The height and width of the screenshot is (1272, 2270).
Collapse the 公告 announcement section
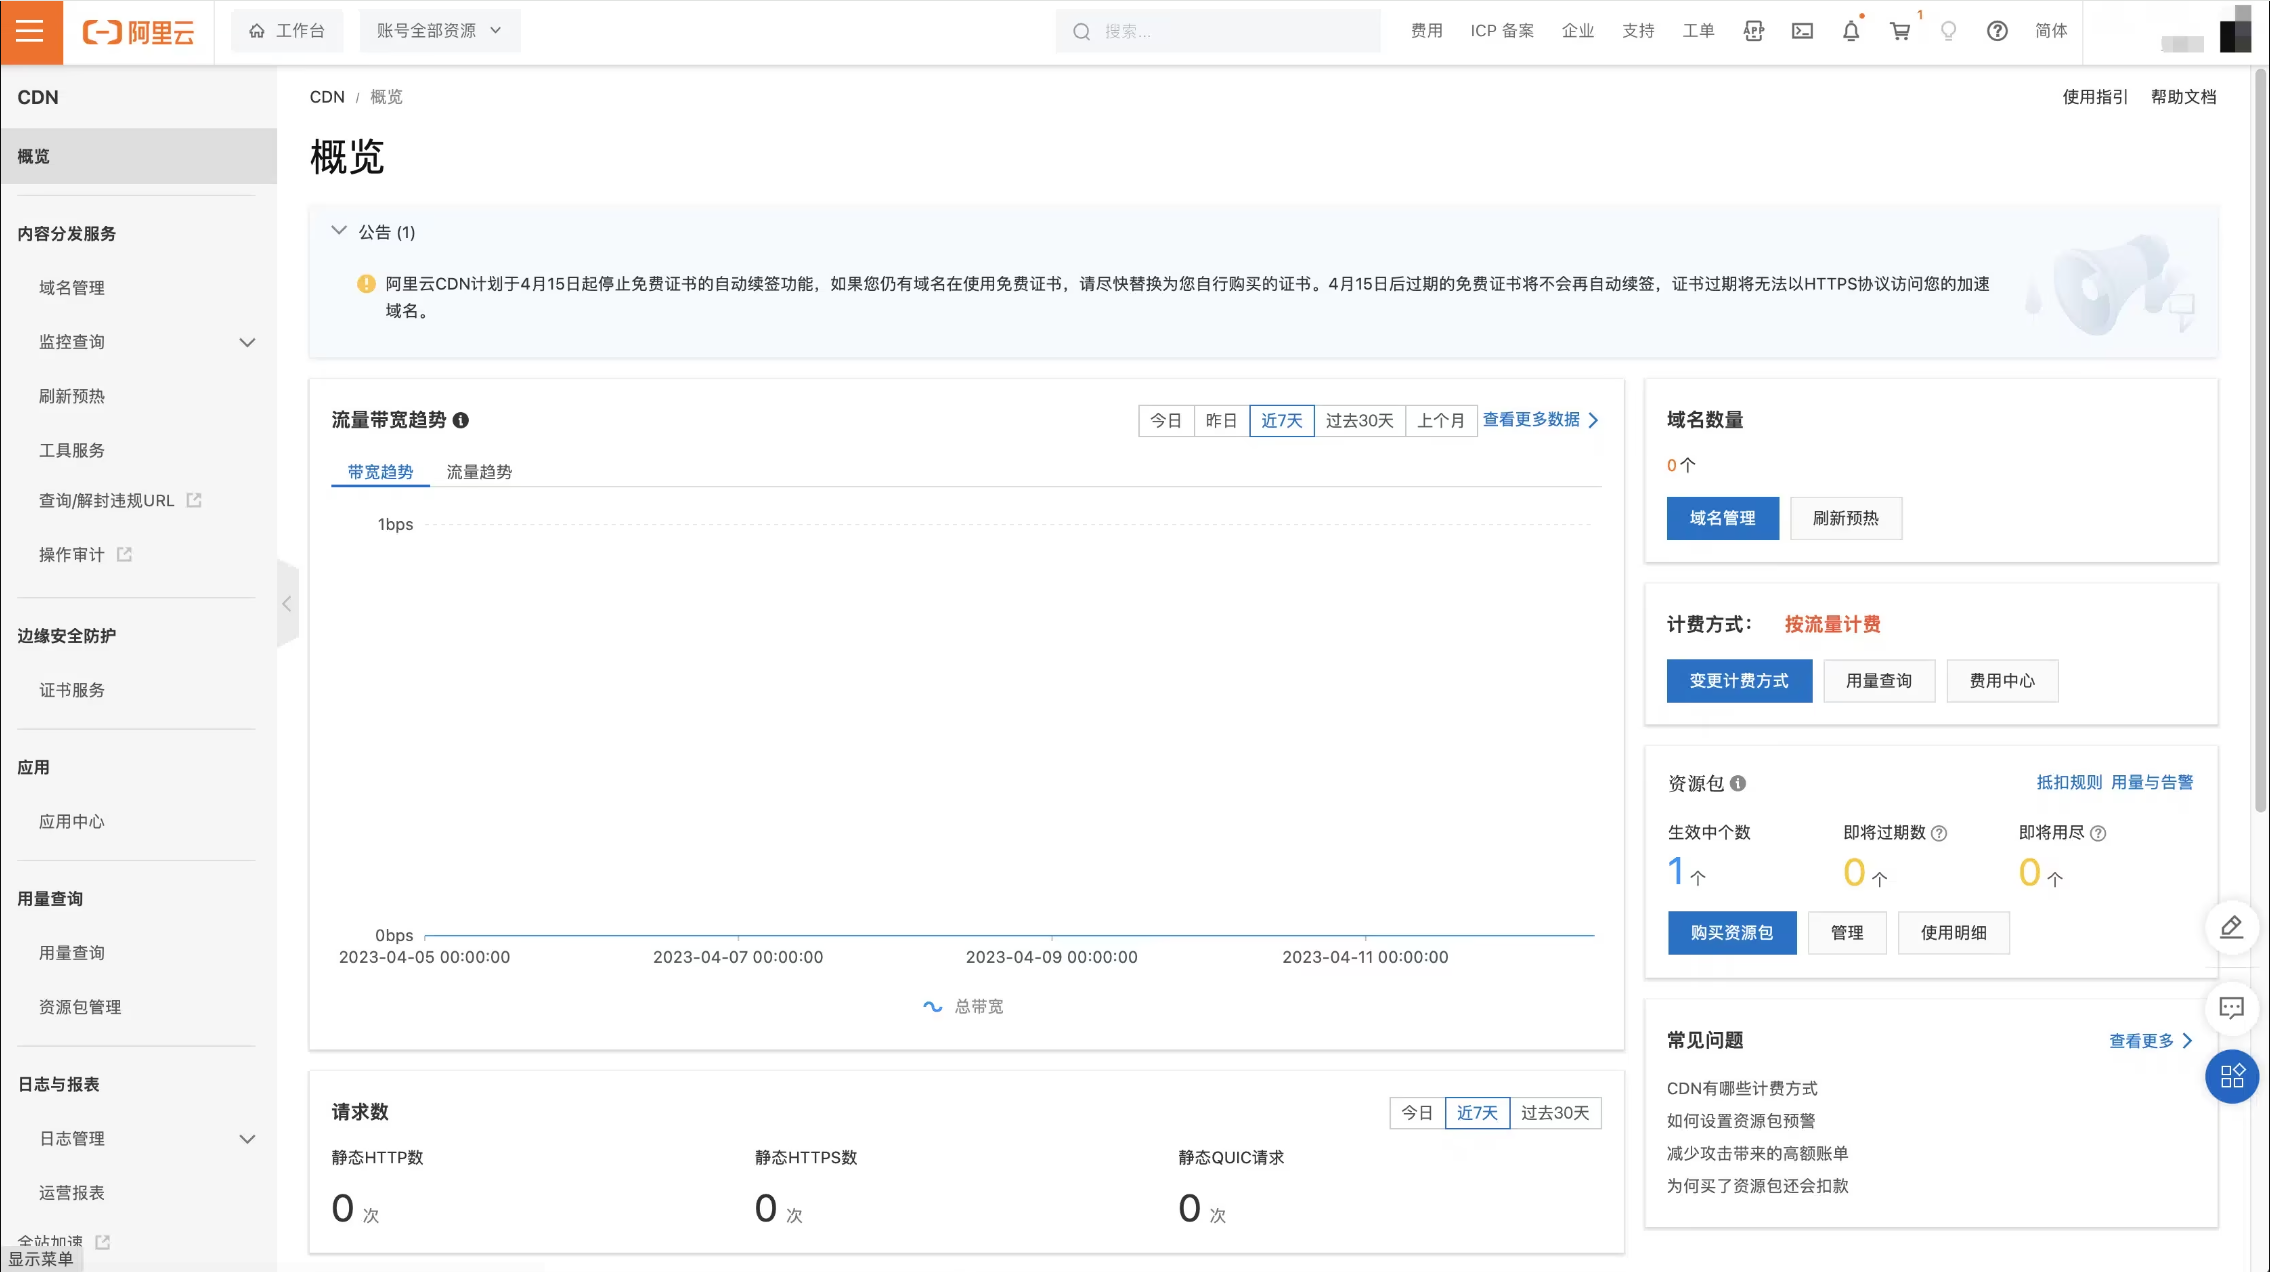click(339, 231)
